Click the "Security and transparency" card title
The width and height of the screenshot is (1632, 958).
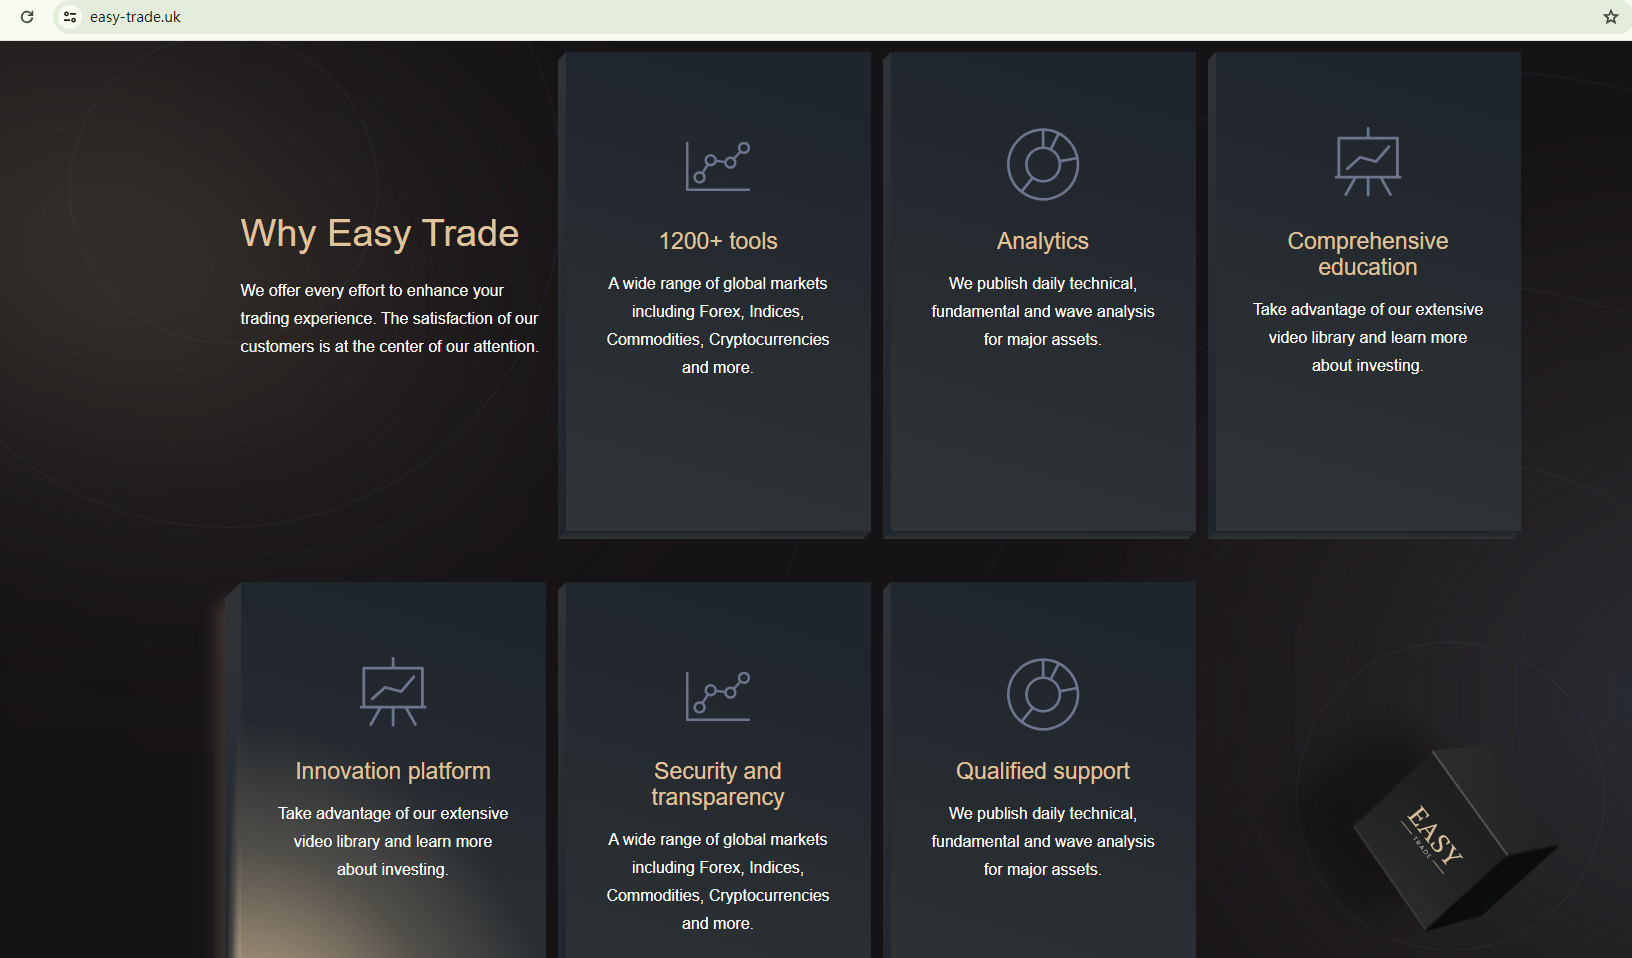[718, 784]
